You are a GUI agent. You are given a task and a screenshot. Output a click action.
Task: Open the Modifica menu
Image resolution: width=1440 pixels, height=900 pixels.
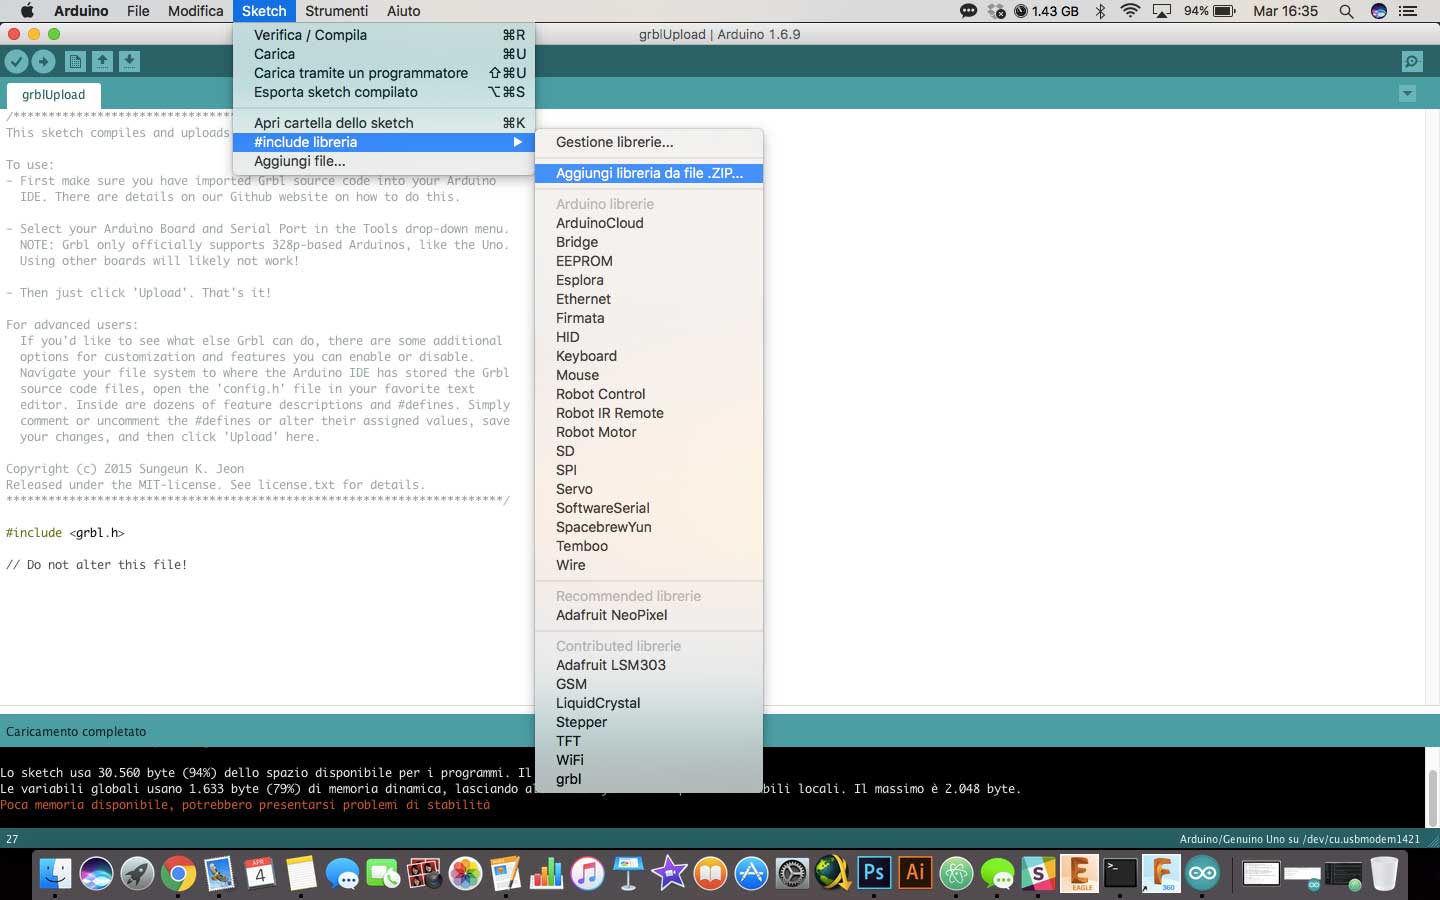tap(195, 11)
